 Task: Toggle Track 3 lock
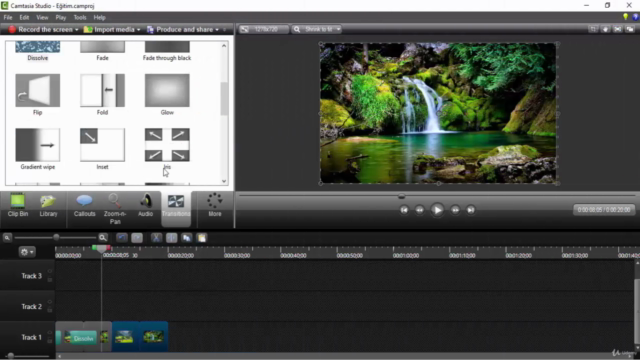50,280
